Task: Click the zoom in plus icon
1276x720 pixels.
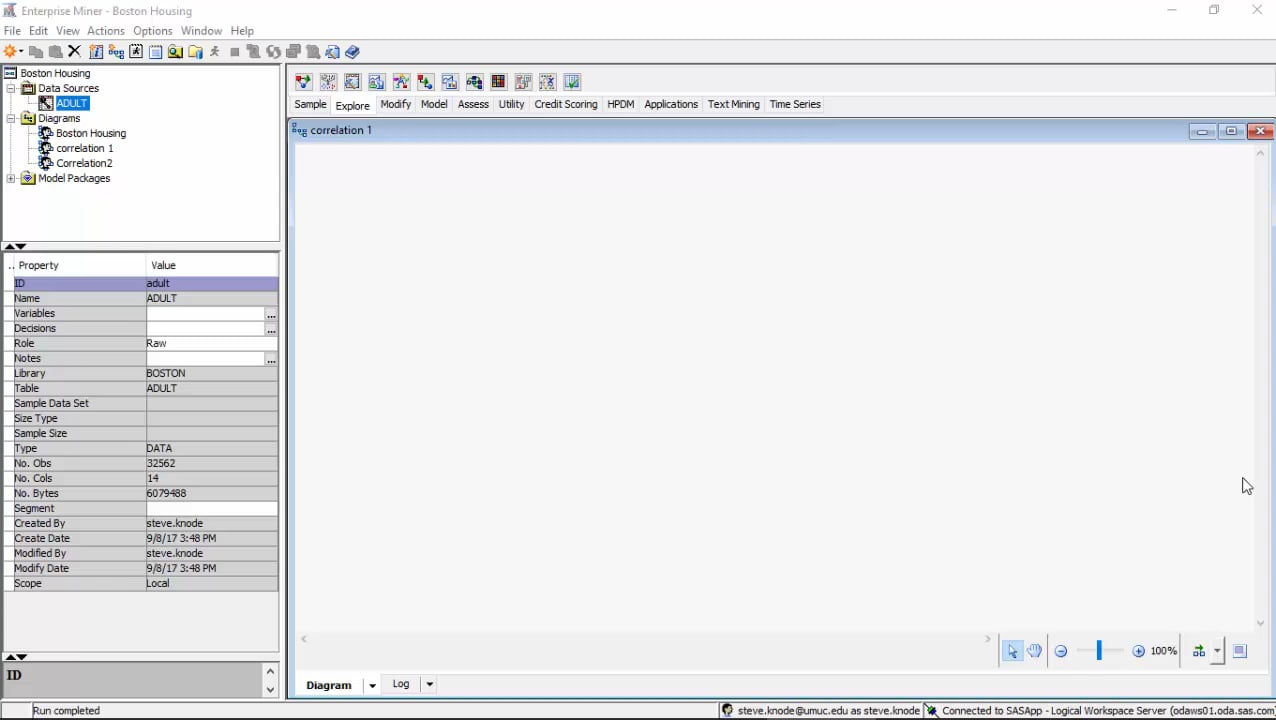Action: (x=1138, y=651)
